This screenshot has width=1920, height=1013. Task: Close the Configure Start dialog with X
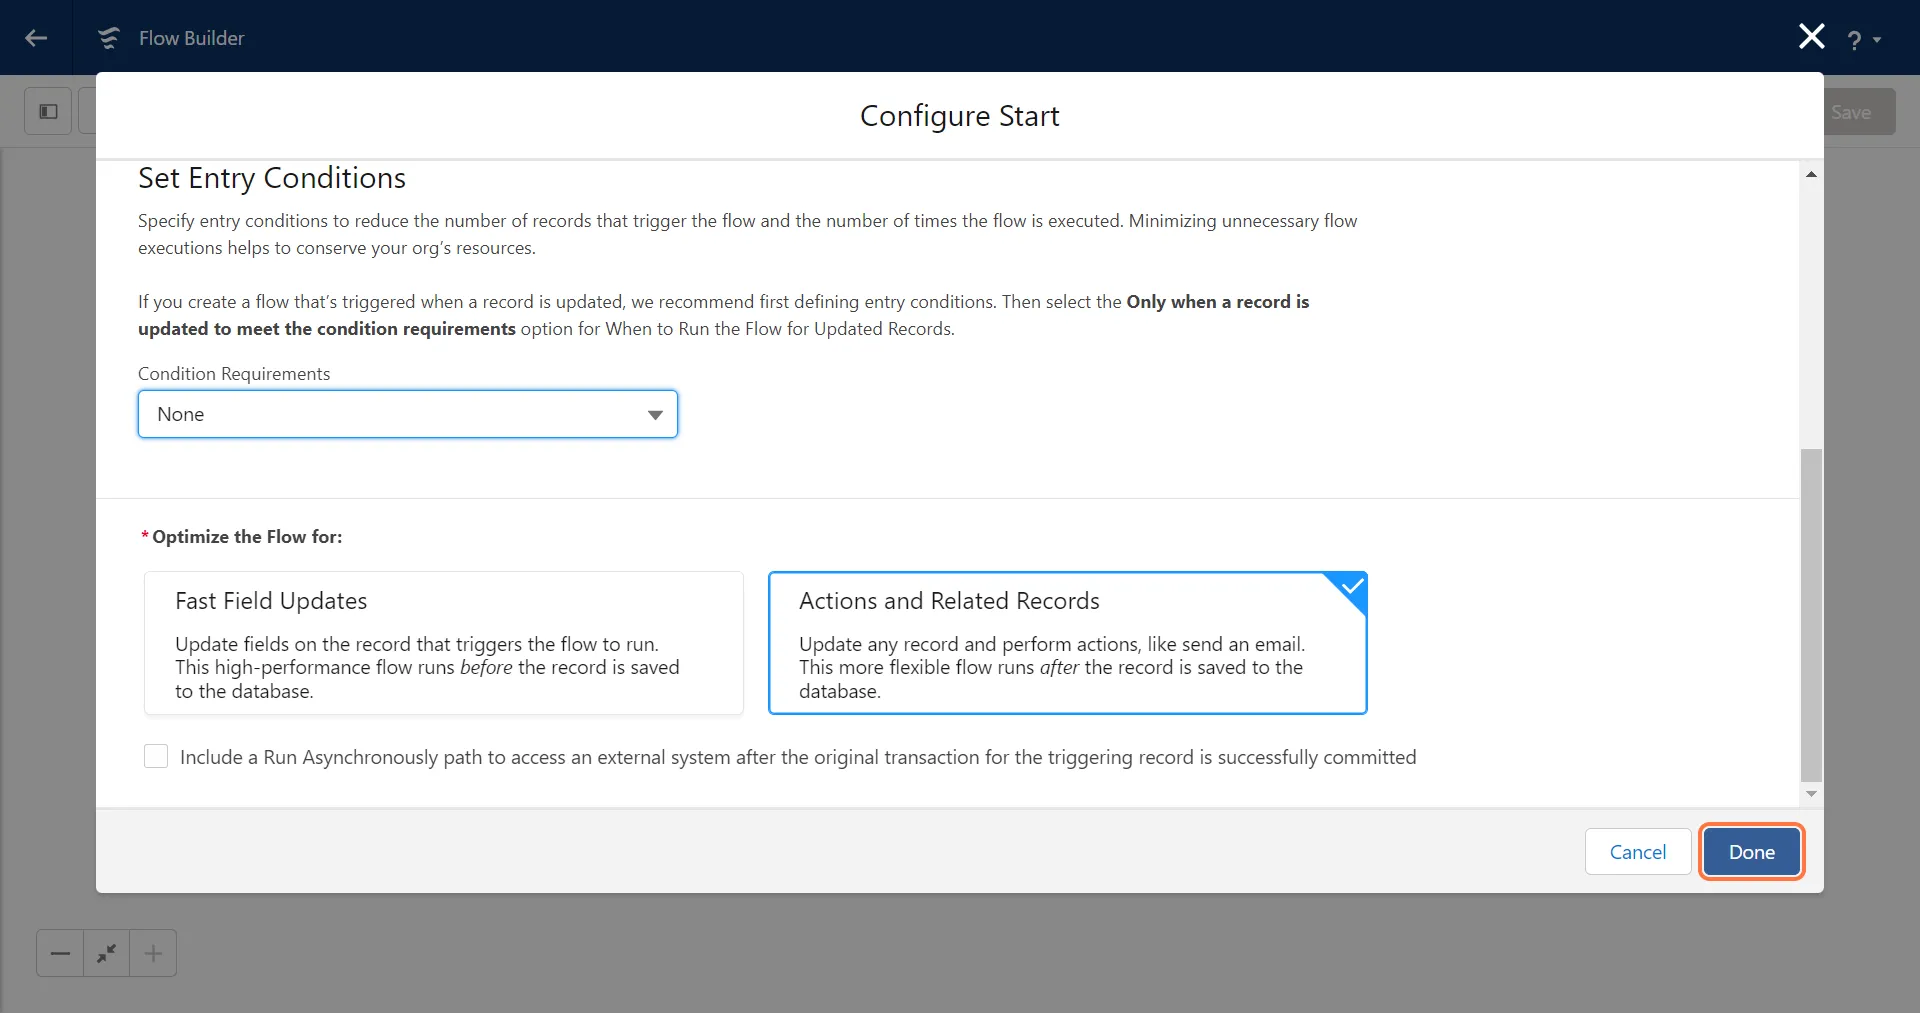(x=1811, y=37)
